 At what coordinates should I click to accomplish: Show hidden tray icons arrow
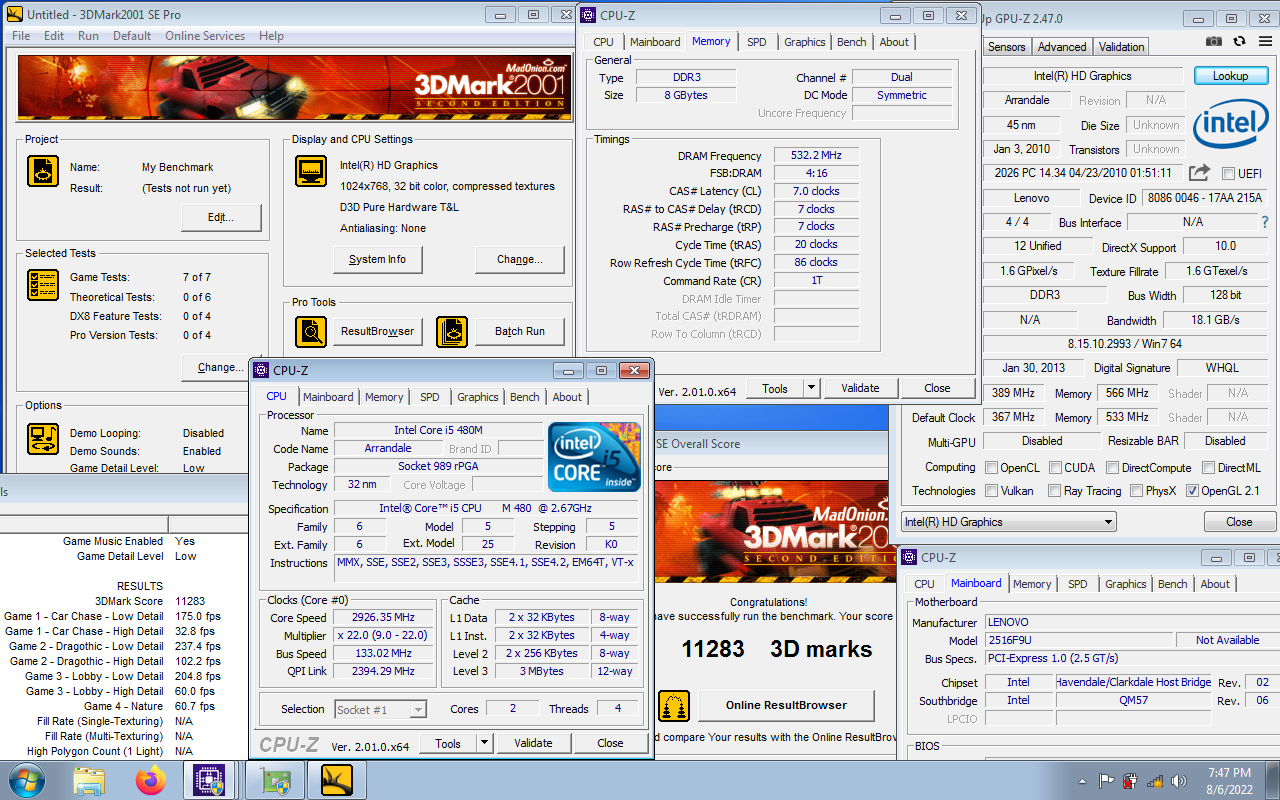pos(1083,781)
